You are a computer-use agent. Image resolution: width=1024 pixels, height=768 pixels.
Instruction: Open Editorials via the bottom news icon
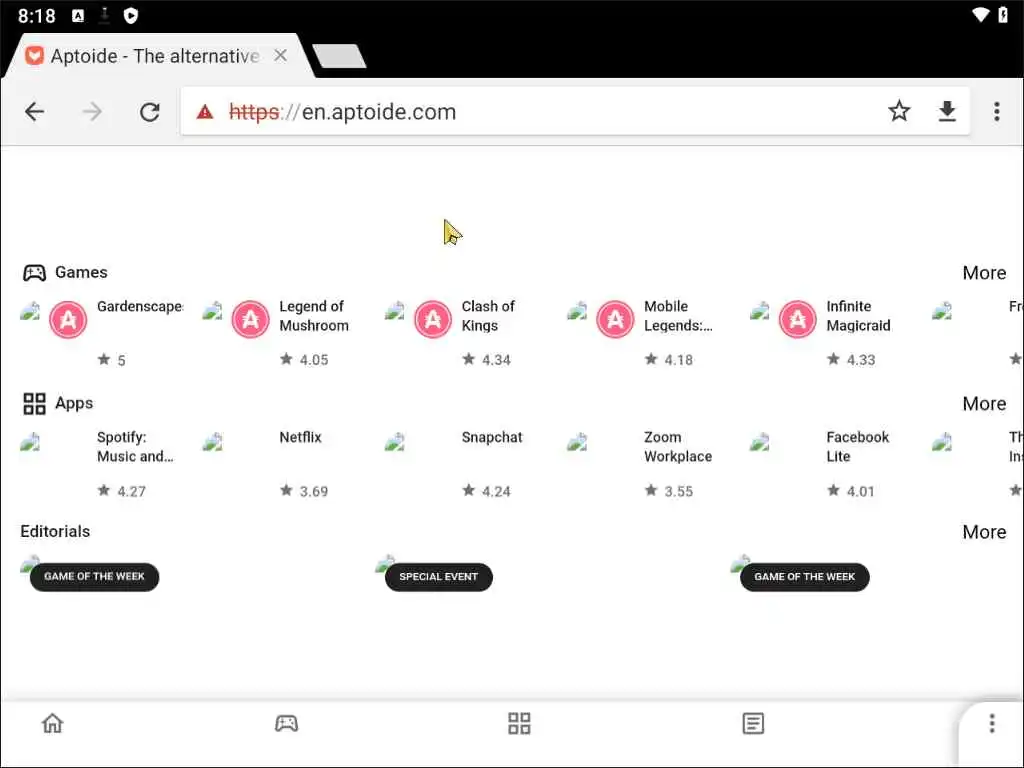tap(753, 723)
